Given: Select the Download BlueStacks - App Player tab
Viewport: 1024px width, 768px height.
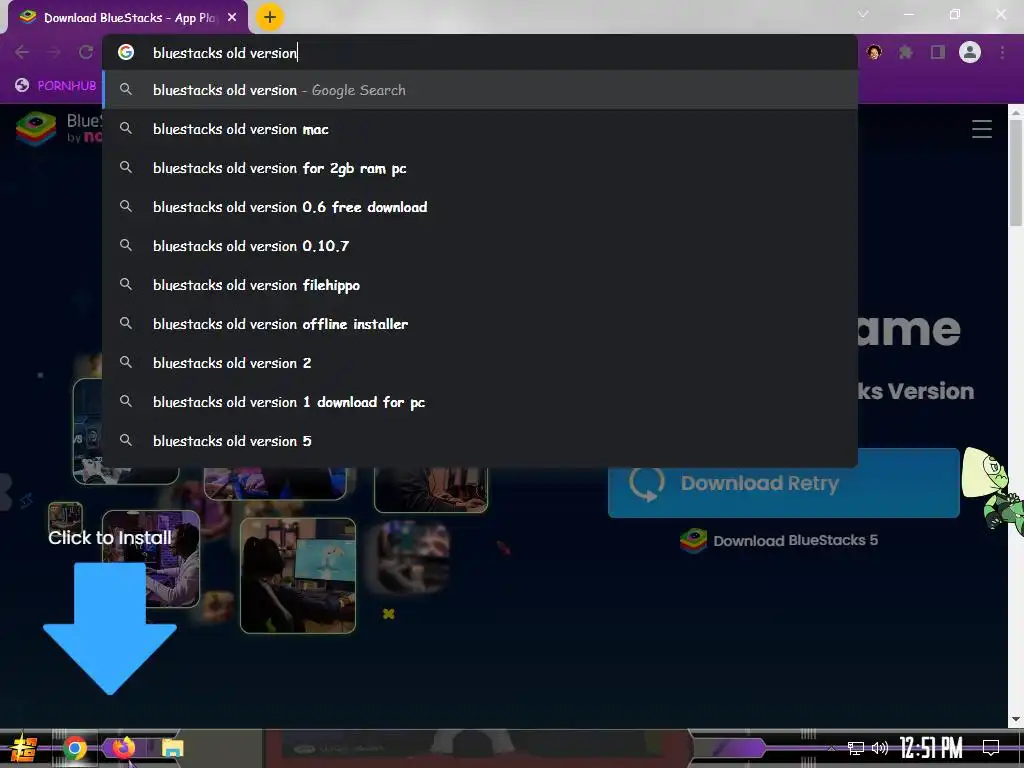Looking at the screenshot, I should [128, 18].
